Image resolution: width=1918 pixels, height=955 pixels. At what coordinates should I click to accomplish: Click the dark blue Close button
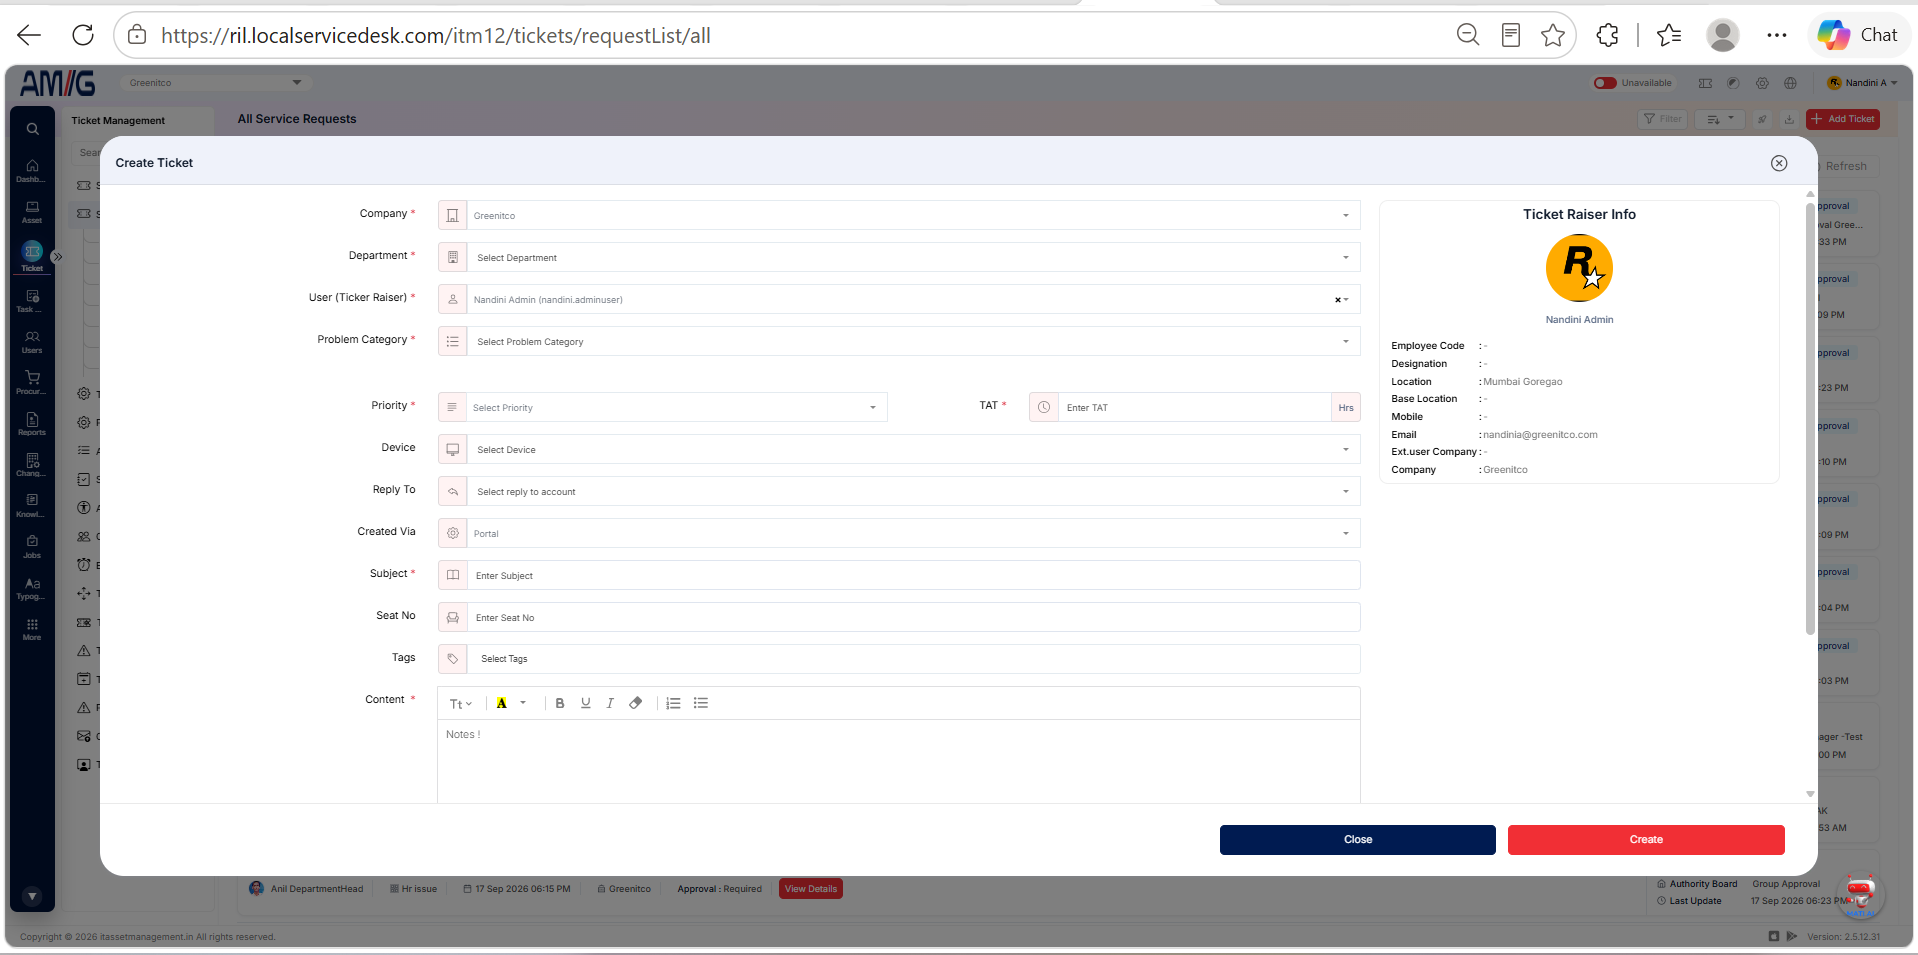coord(1358,840)
